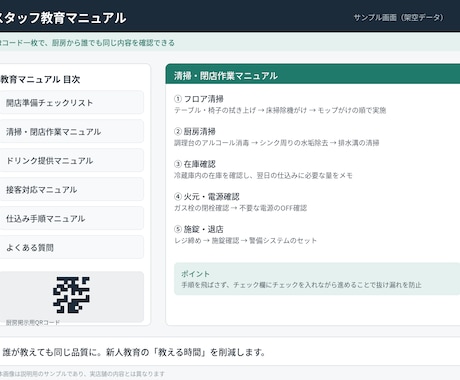Click the footer sample disclaimer note
Image resolution: width=460 pixels, height=380 pixels.
(x=82, y=374)
